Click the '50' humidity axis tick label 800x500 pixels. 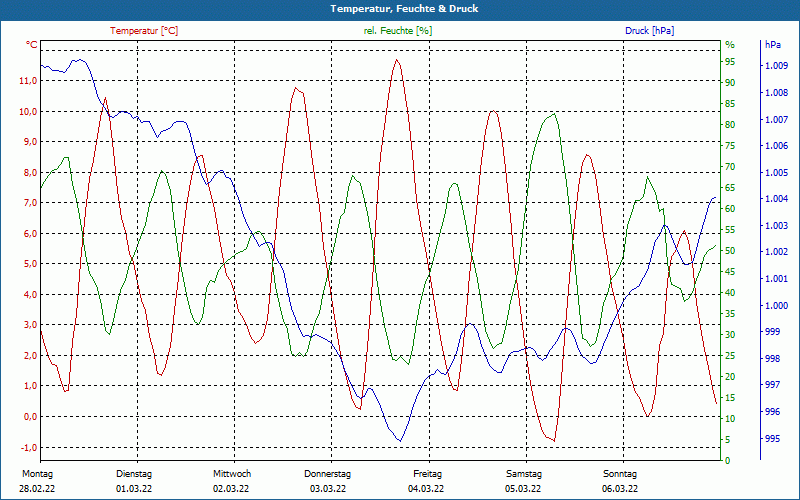coord(730,251)
